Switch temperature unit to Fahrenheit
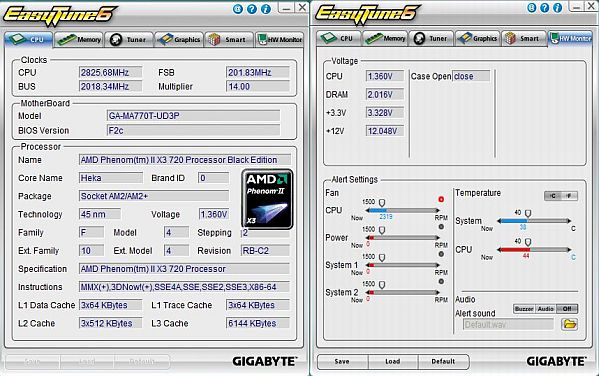The height and width of the screenshot is (376, 599). tap(569, 196)
